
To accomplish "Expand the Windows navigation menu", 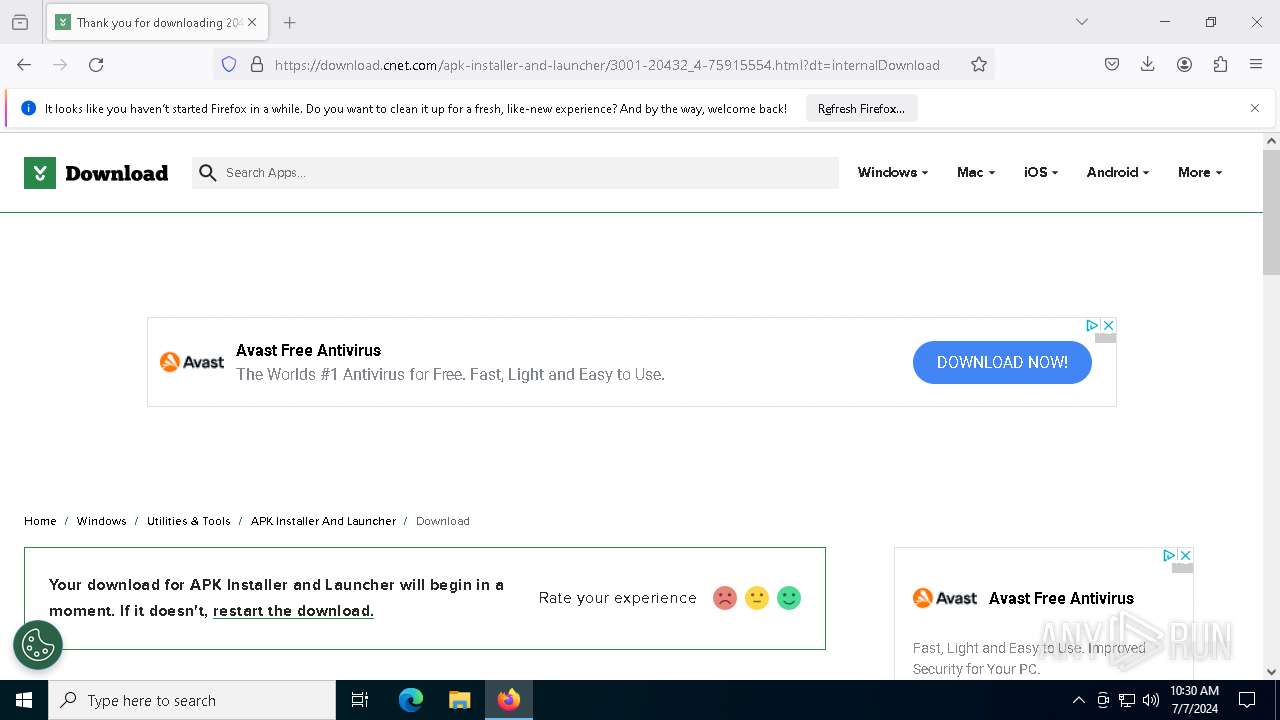I will [x=892, y=172].
